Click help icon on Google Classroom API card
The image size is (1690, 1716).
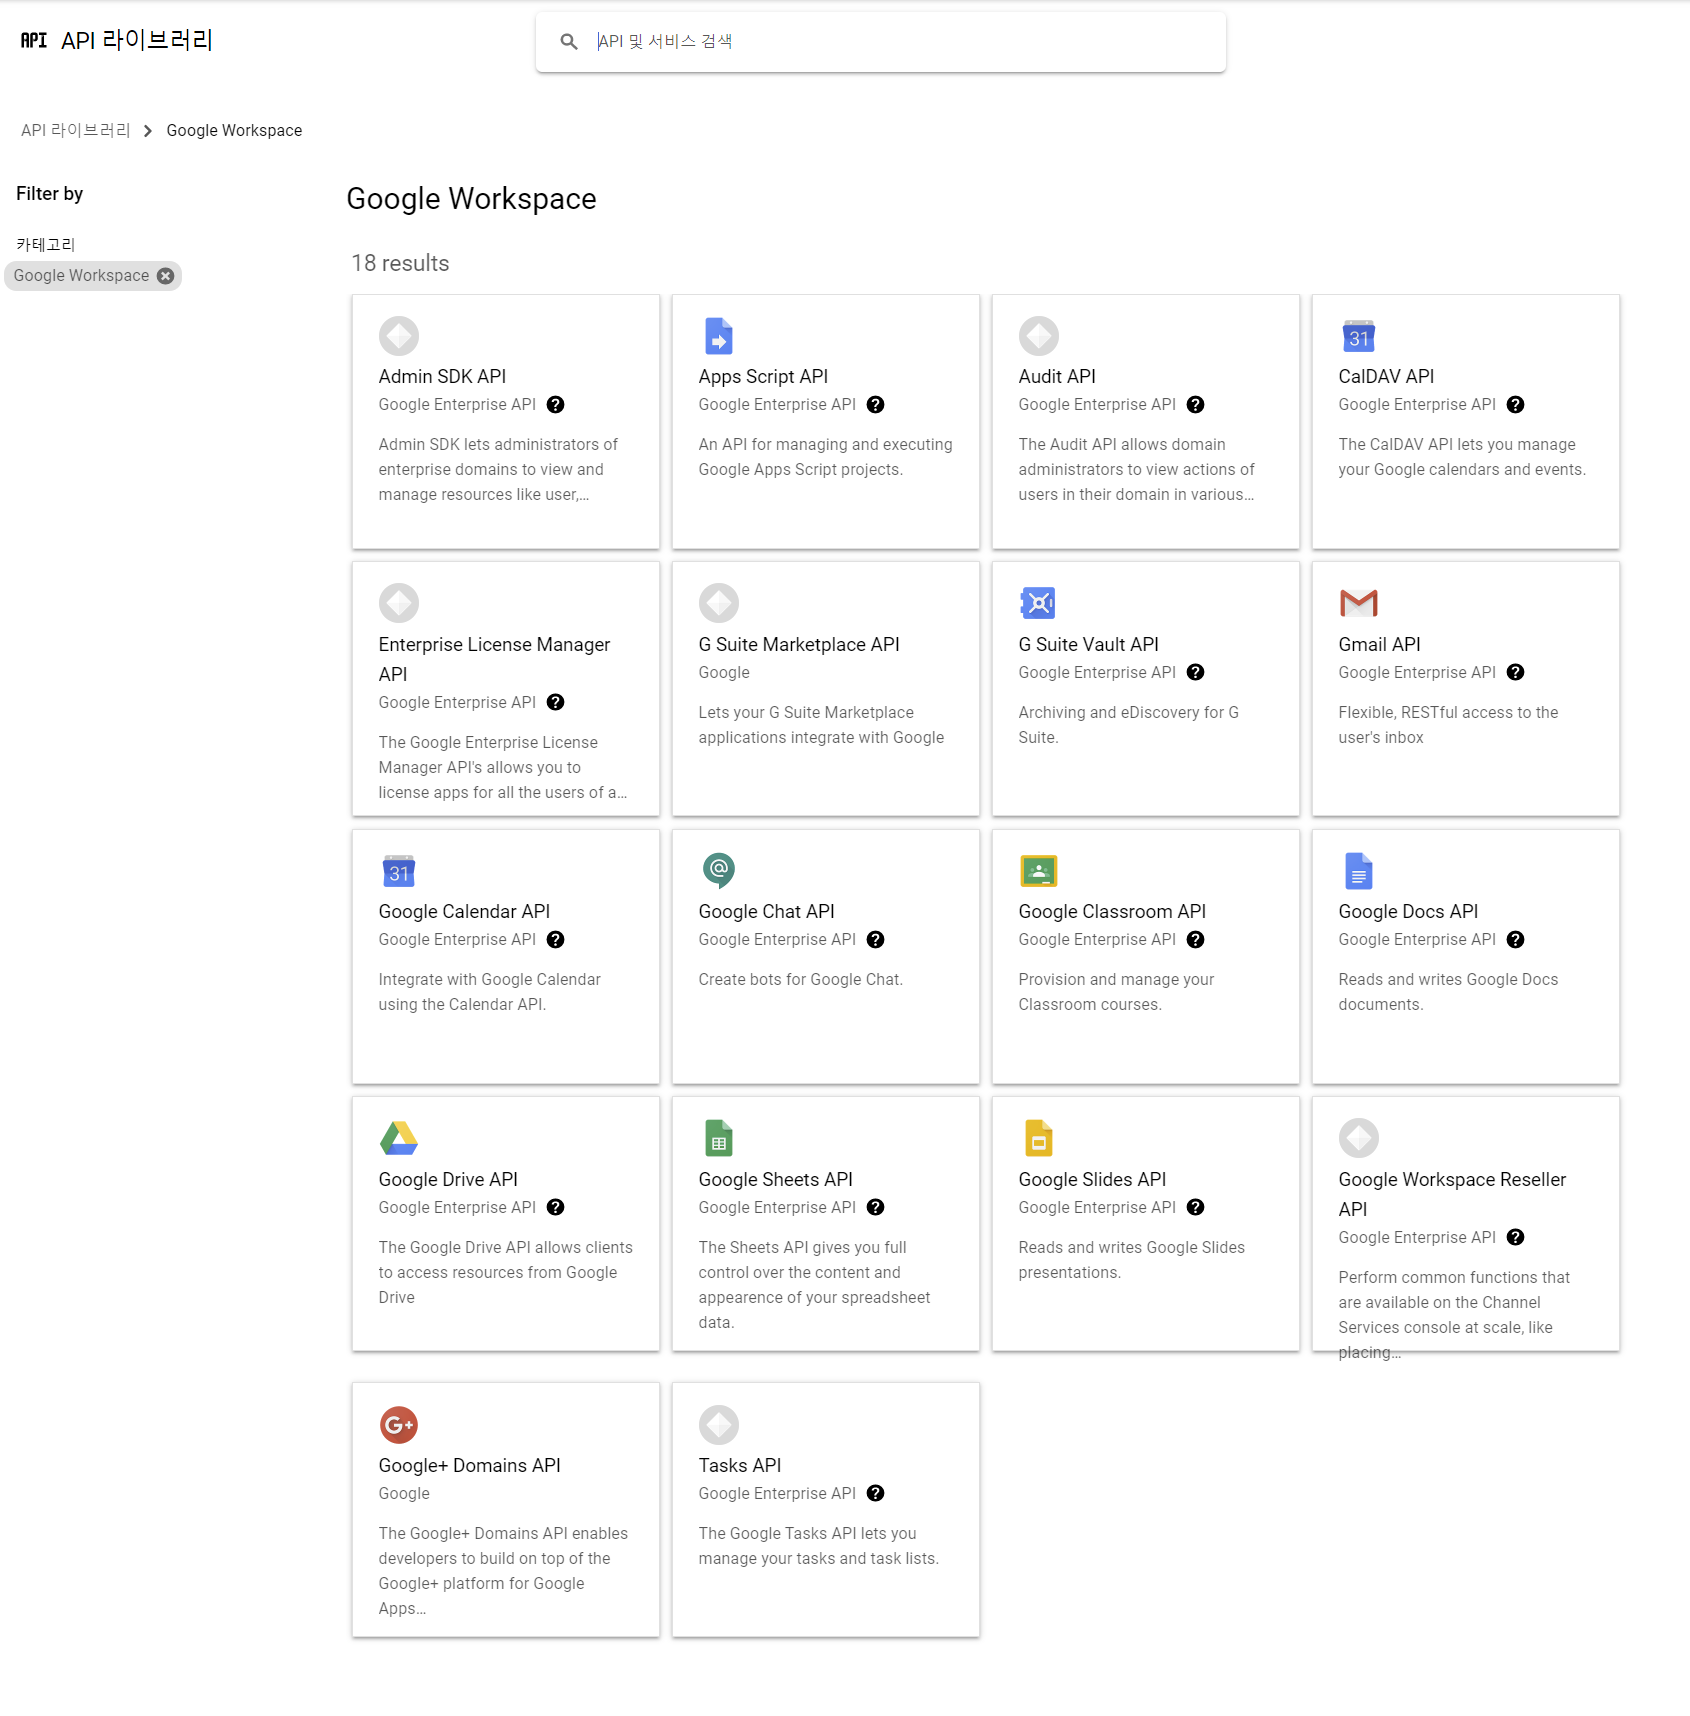coord(1195,940)
